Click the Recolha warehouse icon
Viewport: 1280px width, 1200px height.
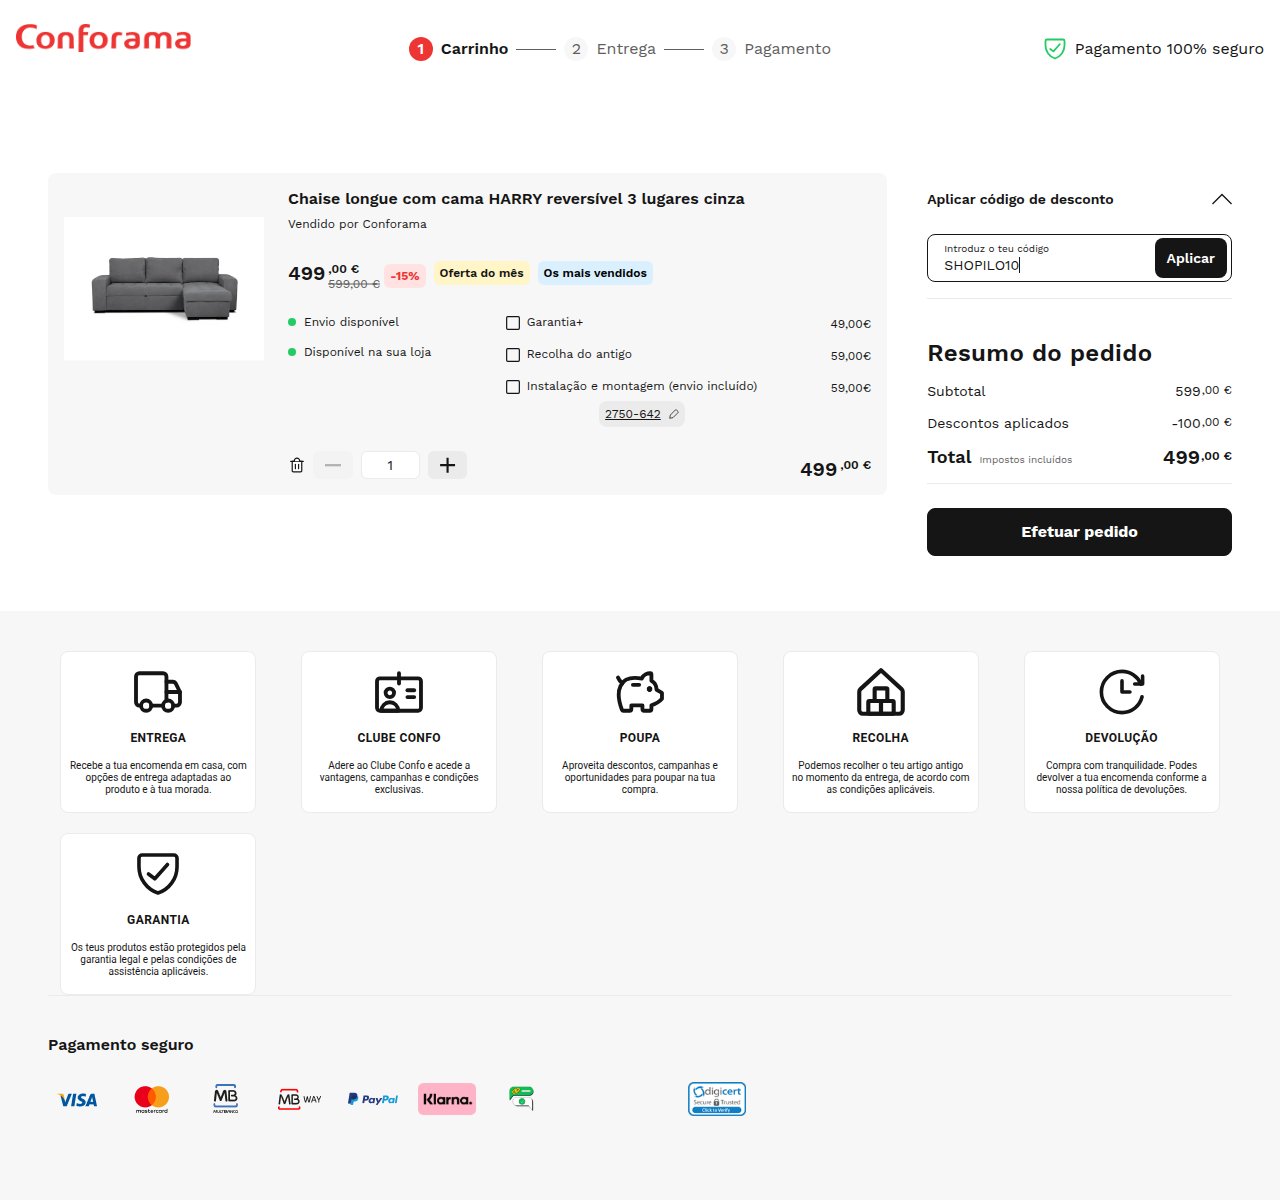tap(881, 692)
